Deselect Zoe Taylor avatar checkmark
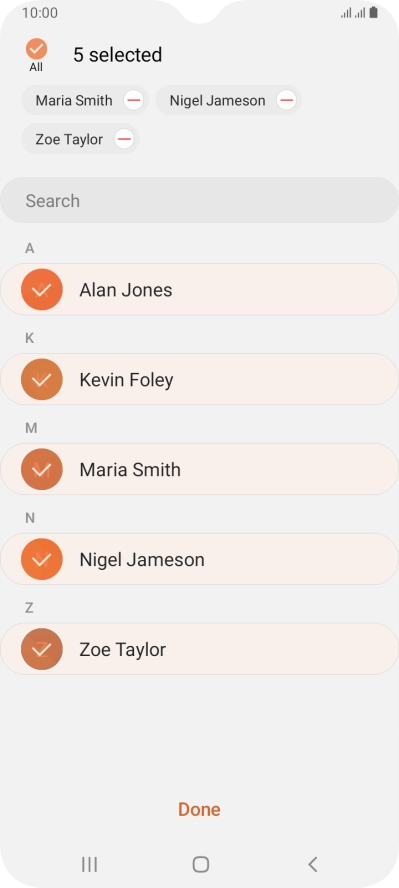The width and height of the screenshot is (399, 888). point(41,649)
